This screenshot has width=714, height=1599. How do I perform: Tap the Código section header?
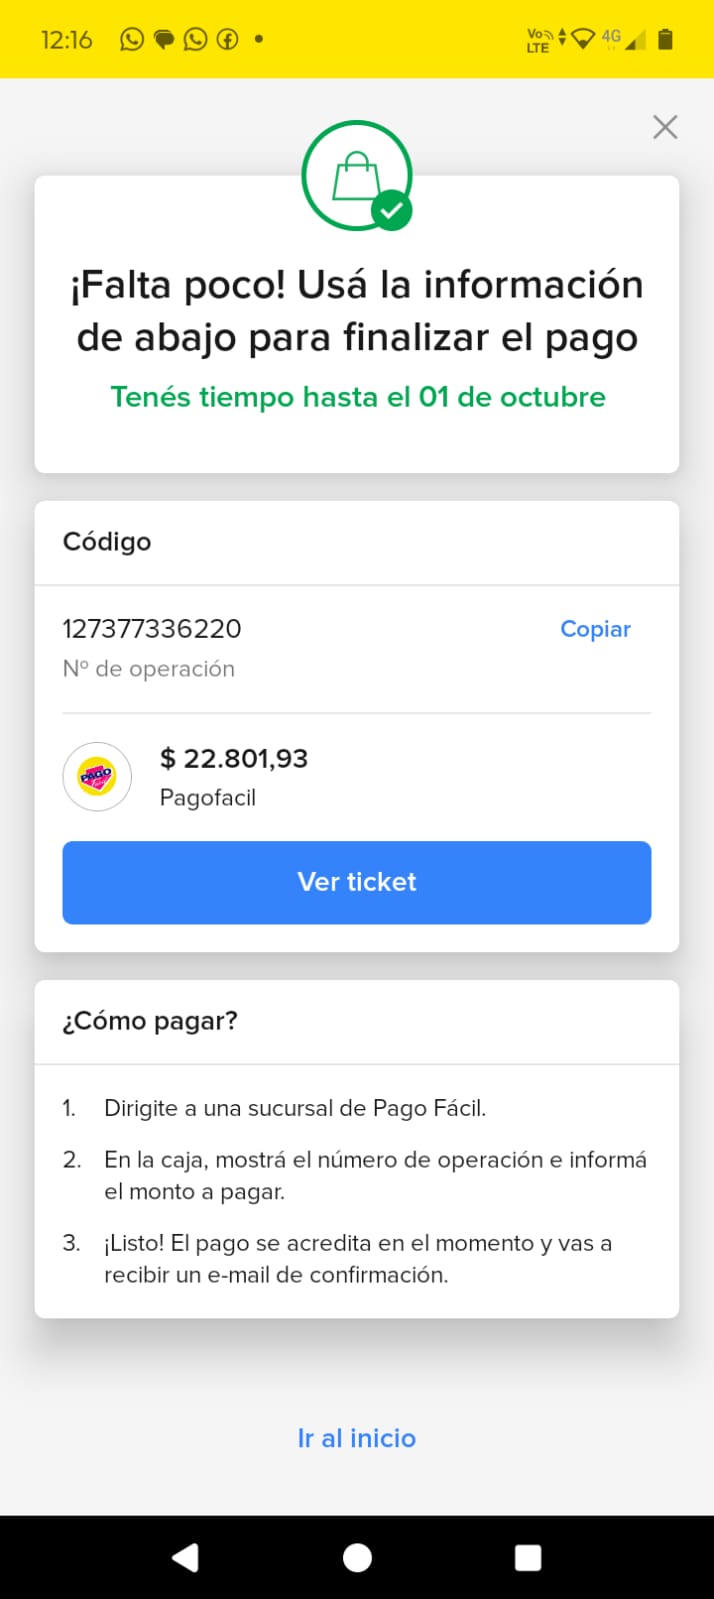coord(107,542)
